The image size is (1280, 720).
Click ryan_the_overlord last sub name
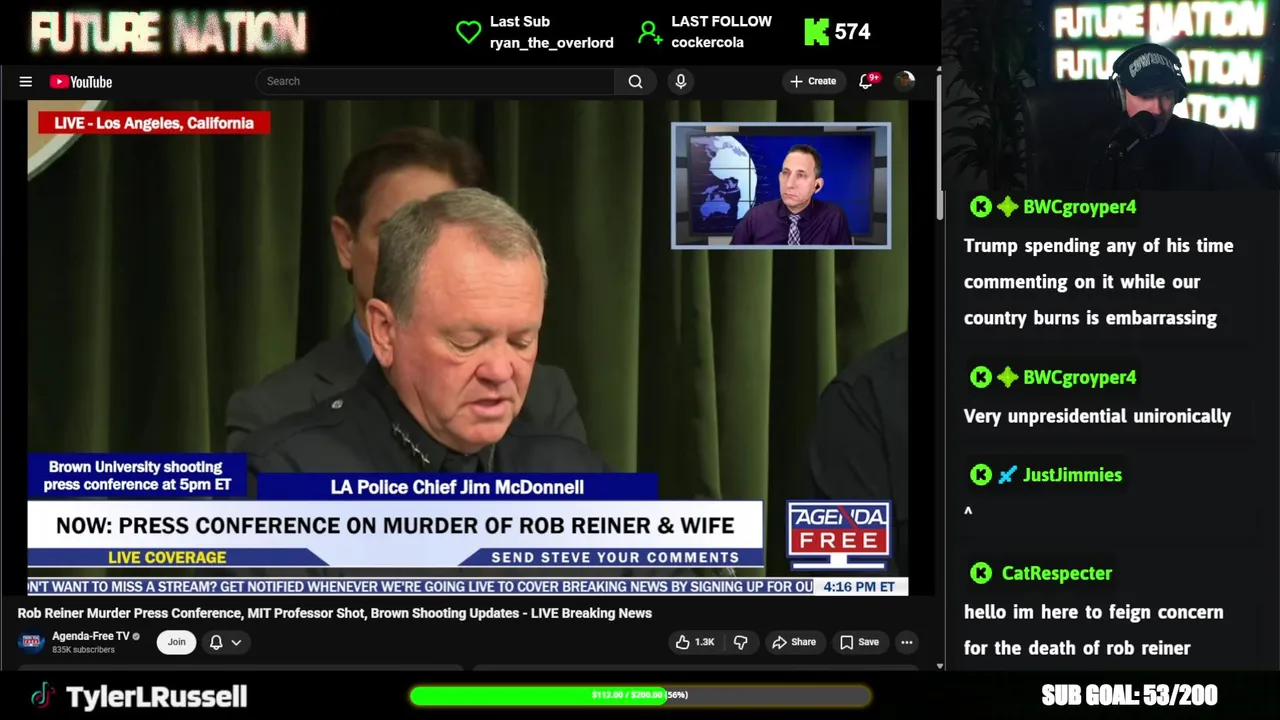(551, 43)
